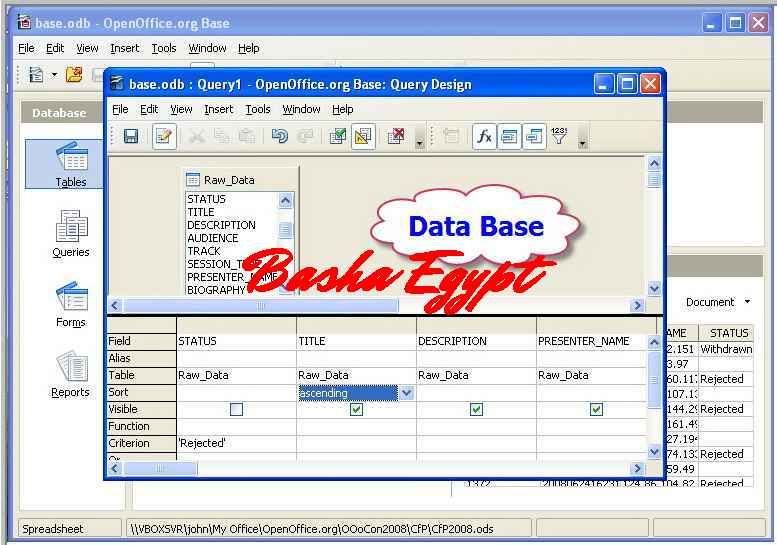777x545 pixels.
Task: Open the arrow beside the new document icon
Action: pyautogui.click(x=54, y=75)
